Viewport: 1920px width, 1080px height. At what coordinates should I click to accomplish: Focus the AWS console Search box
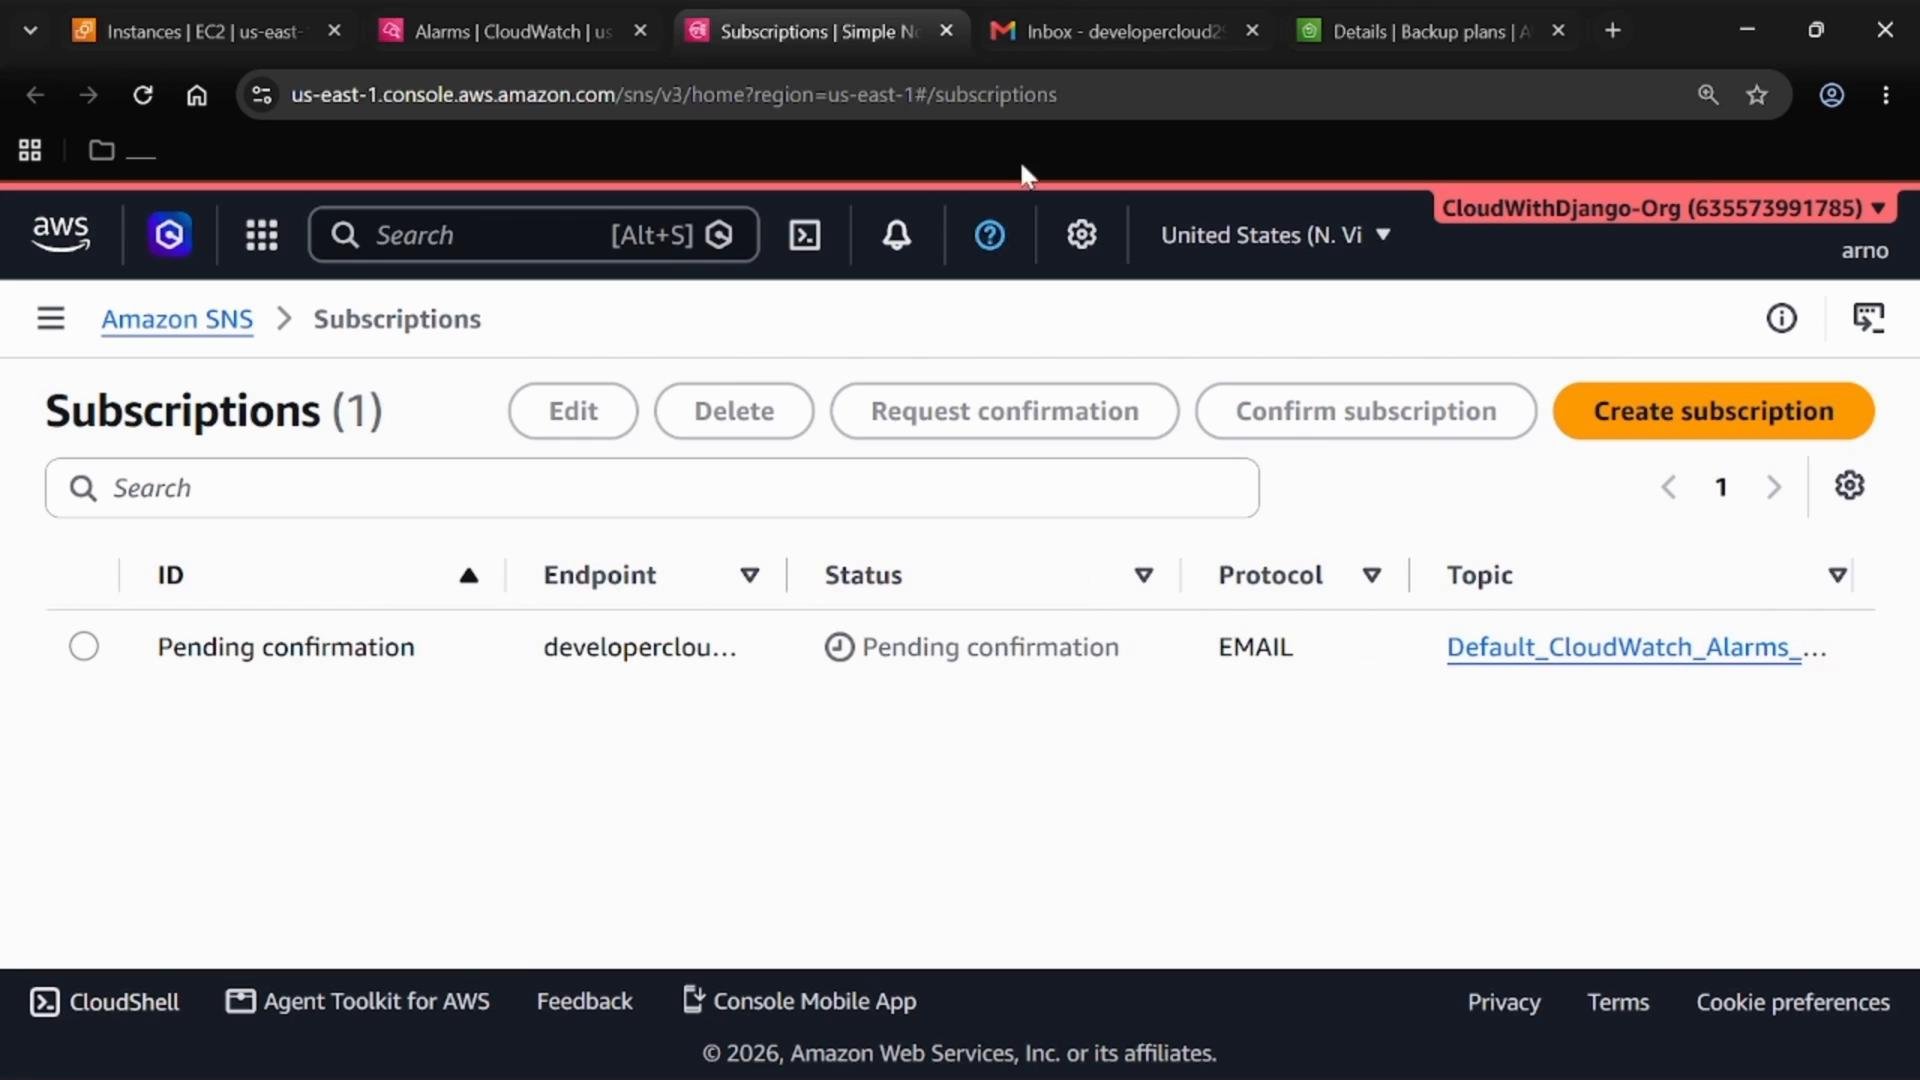pos(533,235)
